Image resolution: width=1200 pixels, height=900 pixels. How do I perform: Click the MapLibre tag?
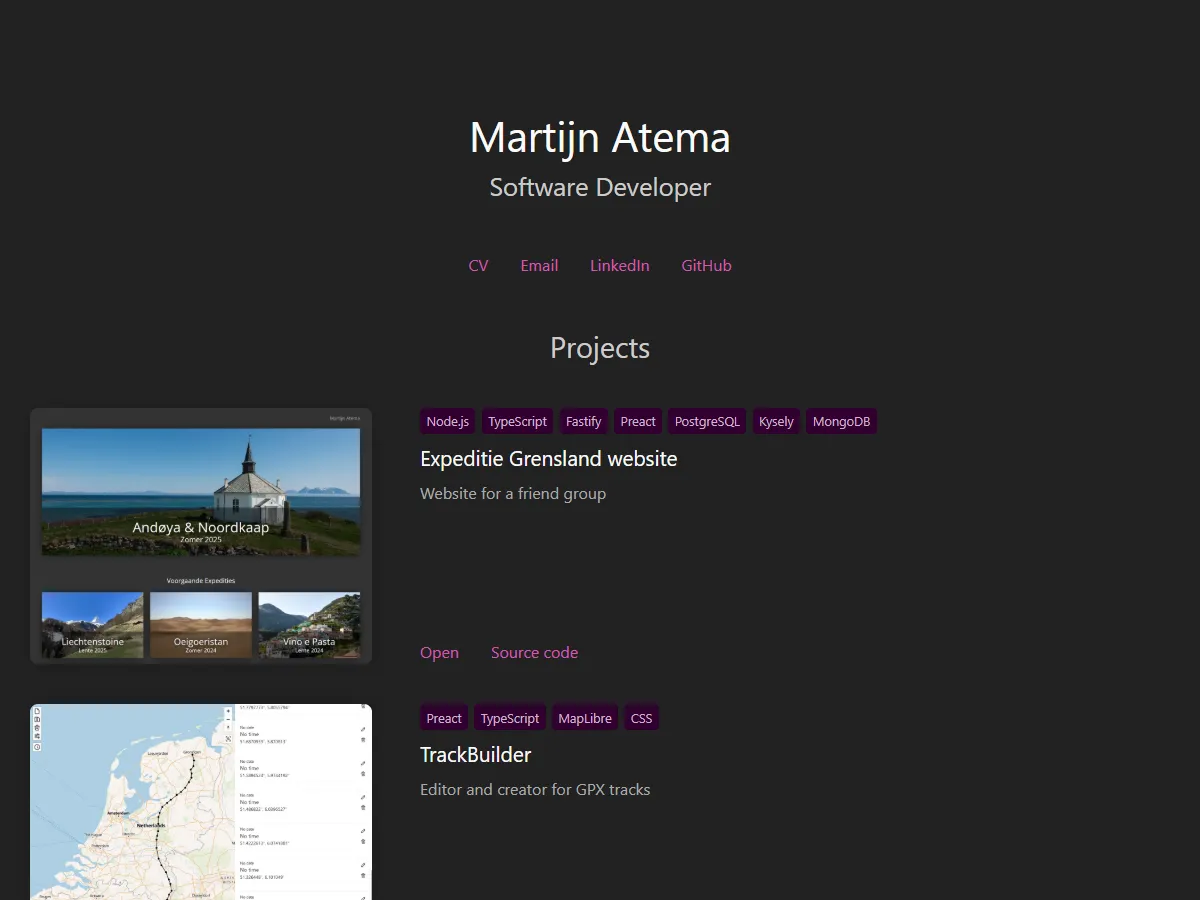pos(585,718)
